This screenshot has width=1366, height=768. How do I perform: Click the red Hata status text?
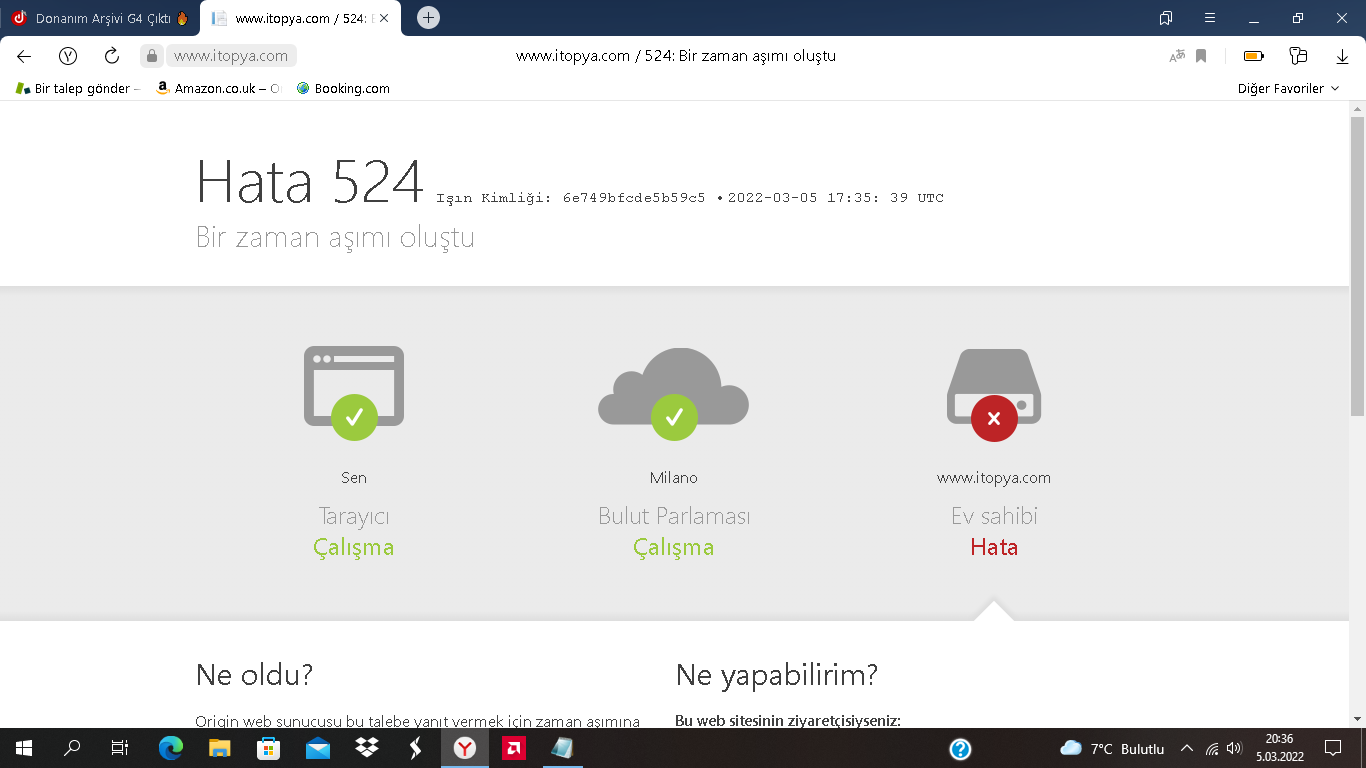tap(994, 547)
